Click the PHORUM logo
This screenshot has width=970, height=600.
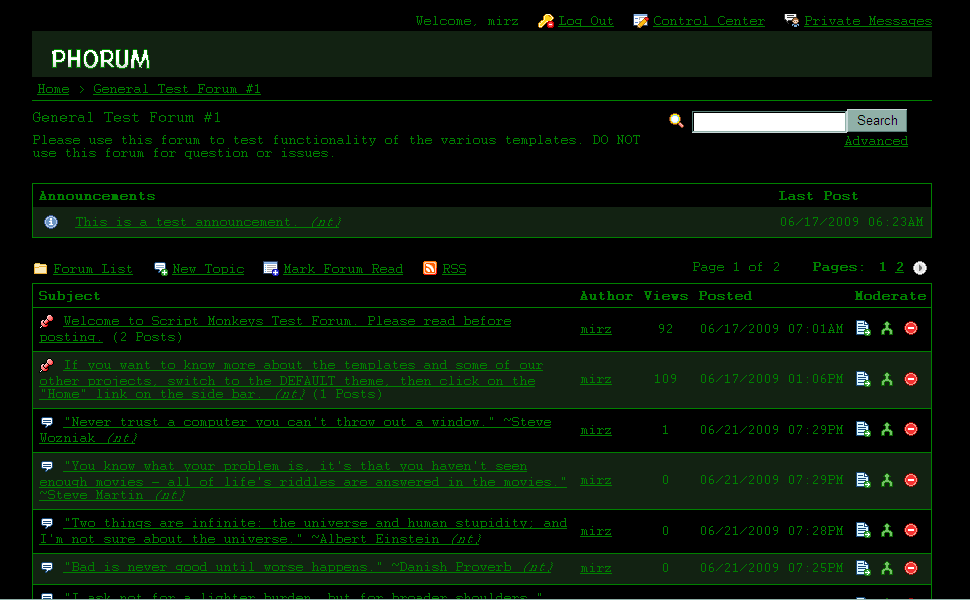pyautogui.click(x=100, y=59)
